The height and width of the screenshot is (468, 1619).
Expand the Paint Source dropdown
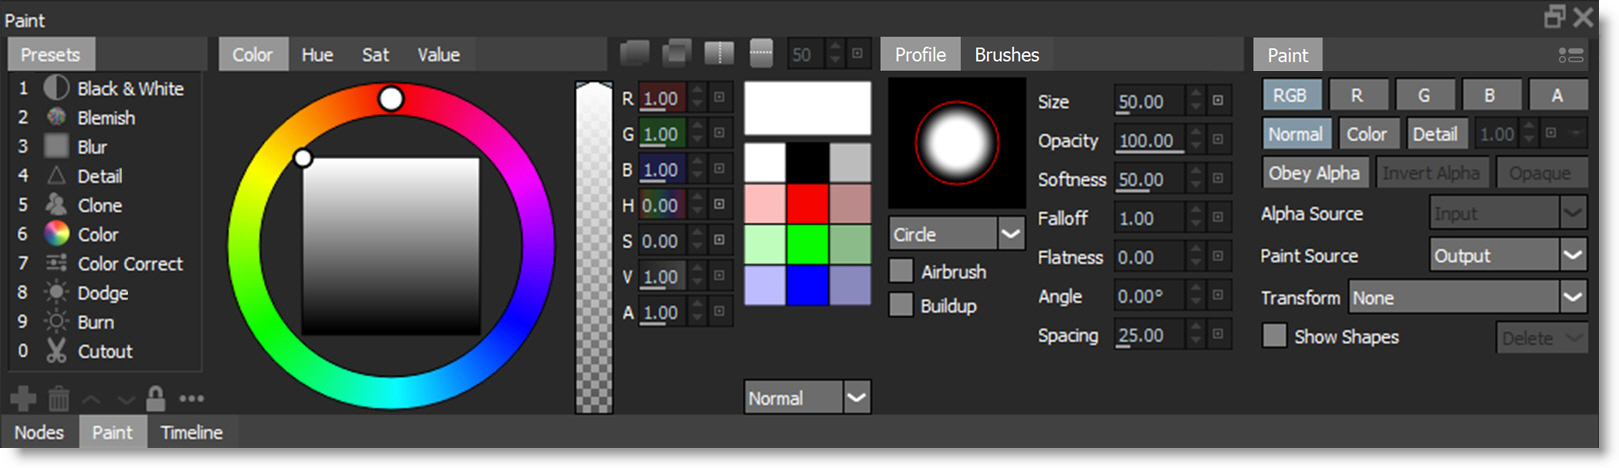click(x=1573, y=256)
